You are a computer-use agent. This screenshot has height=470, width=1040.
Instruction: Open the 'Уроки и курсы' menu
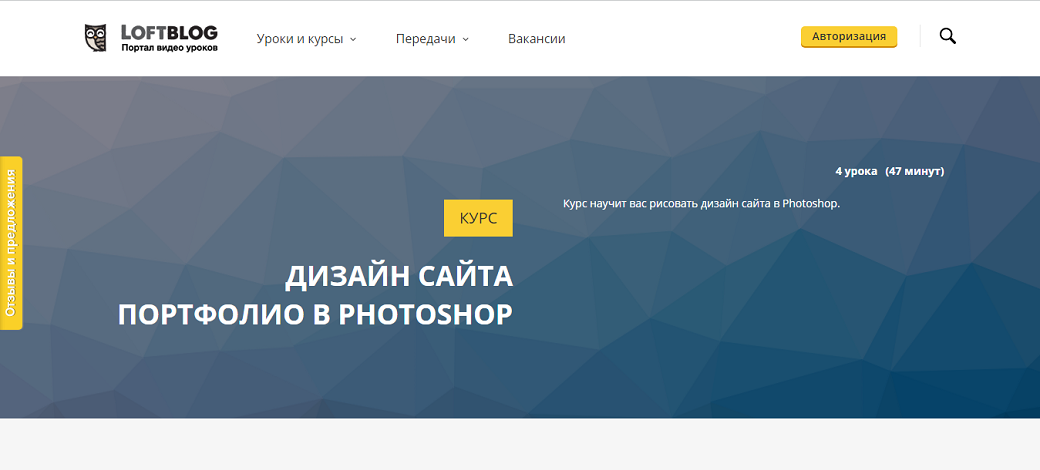click(299, 39)
